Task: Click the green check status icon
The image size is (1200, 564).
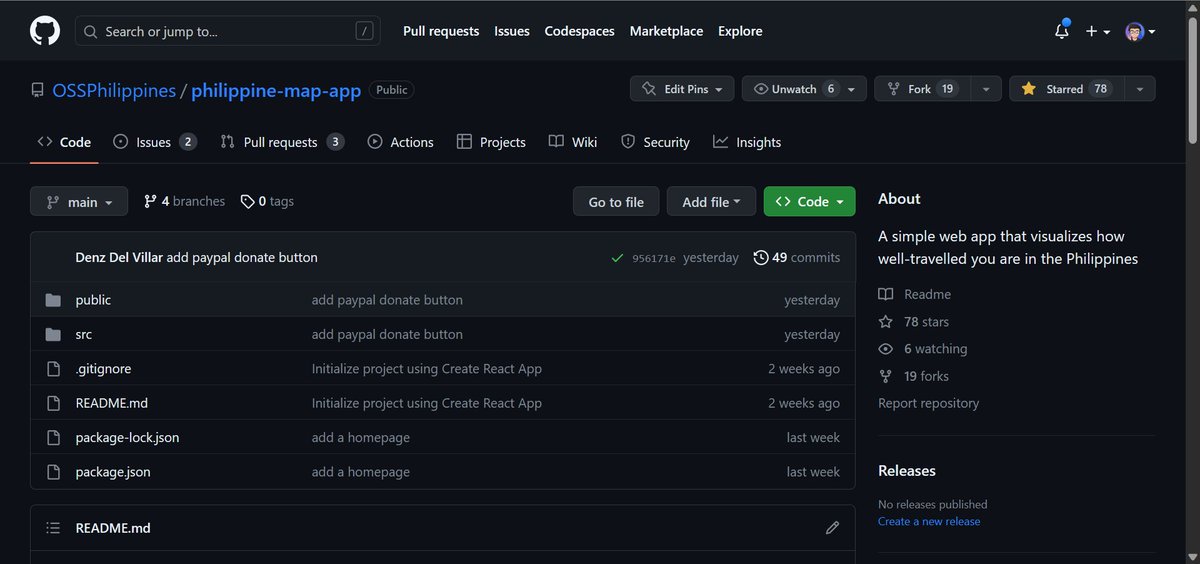Action: [x=618, y=258]
